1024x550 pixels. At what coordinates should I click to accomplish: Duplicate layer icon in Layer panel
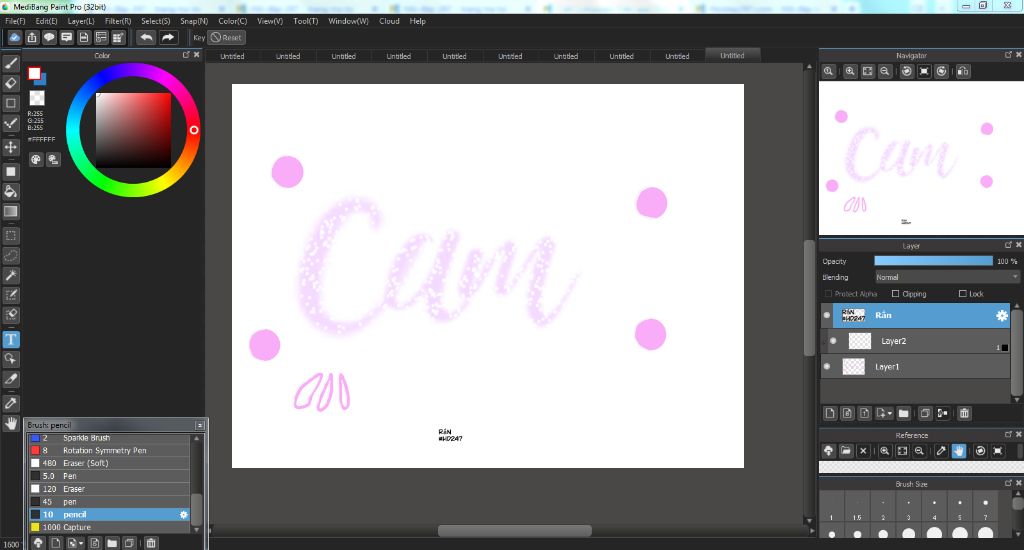(925, 413)
